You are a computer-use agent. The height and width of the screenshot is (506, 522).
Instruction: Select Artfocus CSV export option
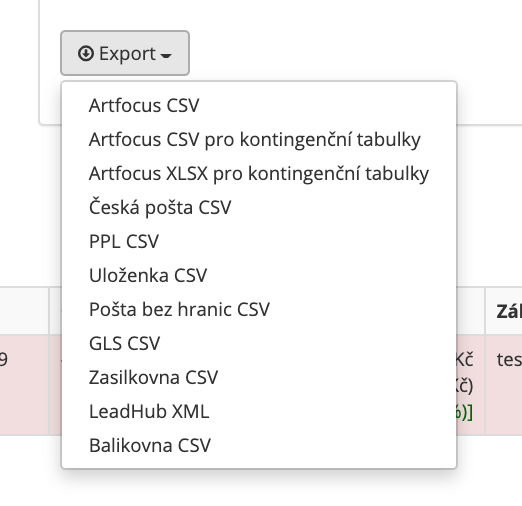click(x=259, y=105)
